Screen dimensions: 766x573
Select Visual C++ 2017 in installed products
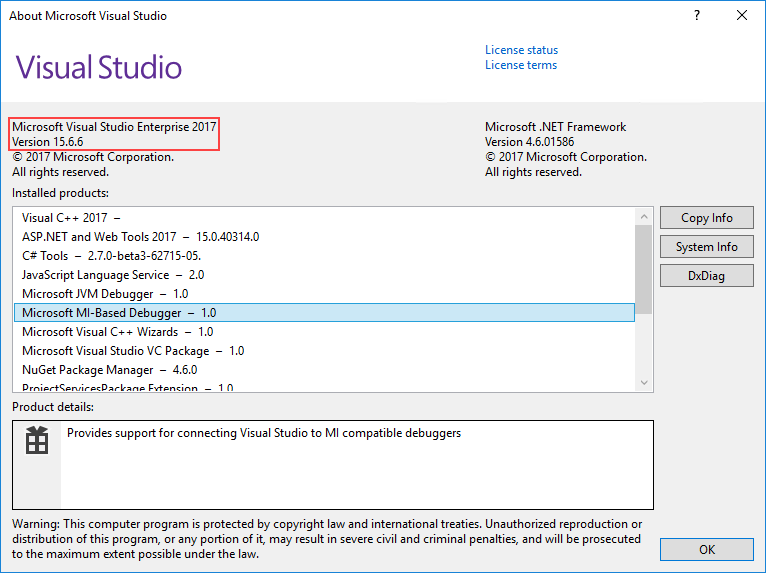324,218
